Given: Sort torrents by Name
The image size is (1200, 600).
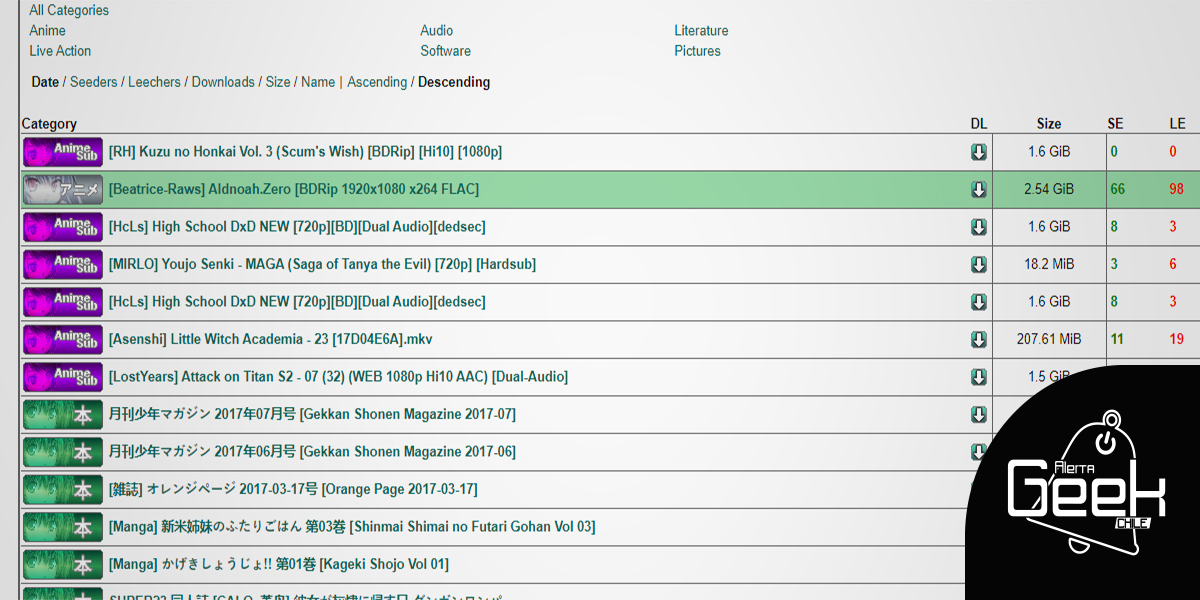Looking at the screenshot, I should (318, 82).
